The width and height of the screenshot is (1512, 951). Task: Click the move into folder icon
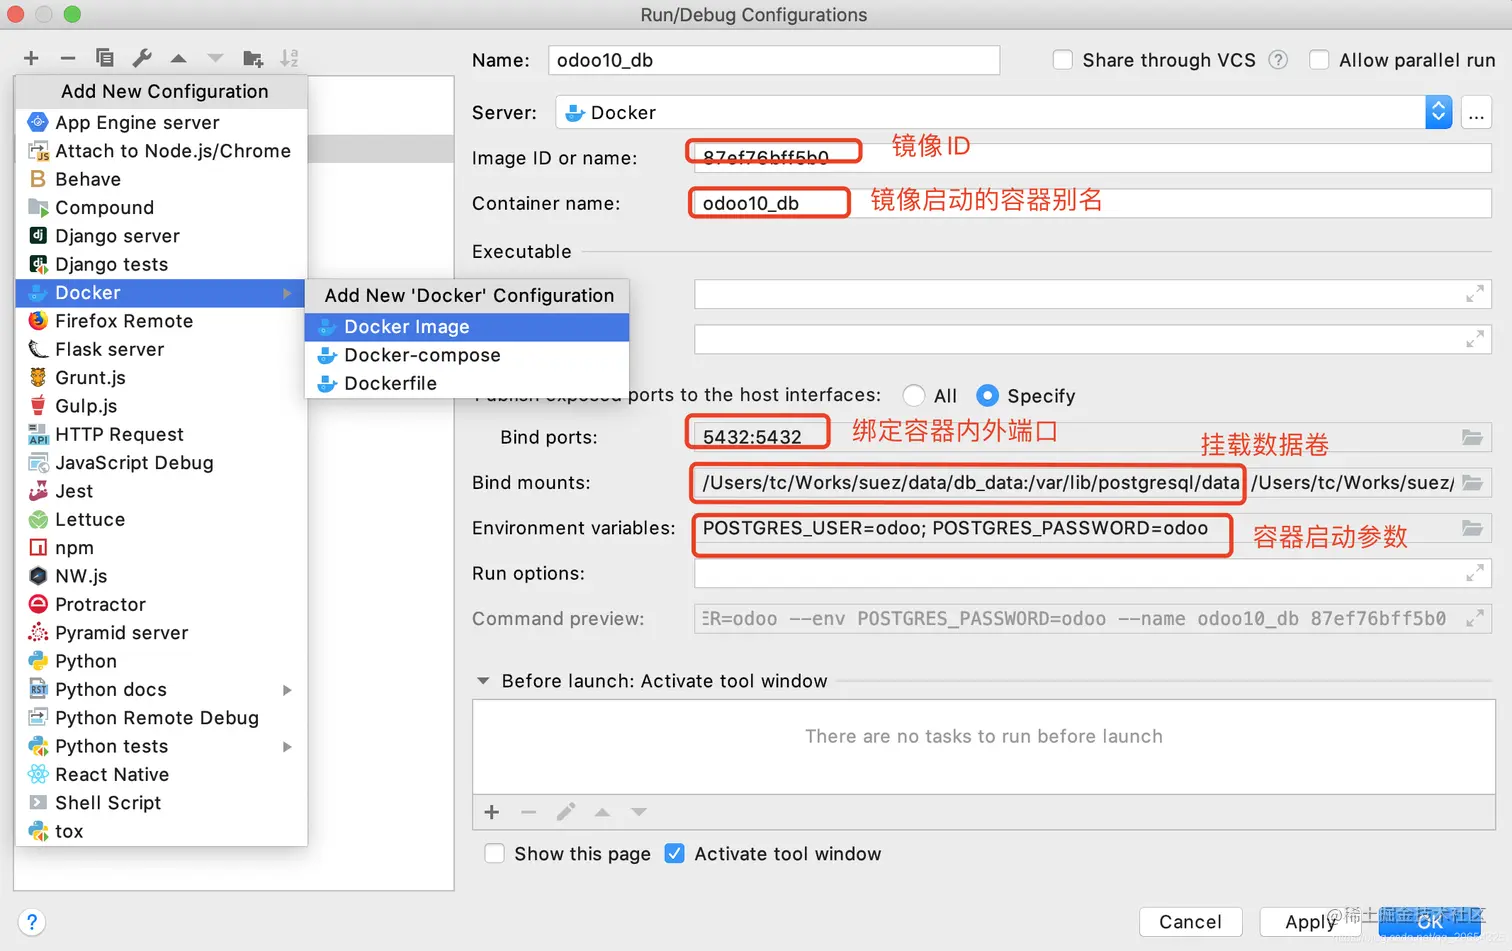pyautogui.click(x=253, y=59)
